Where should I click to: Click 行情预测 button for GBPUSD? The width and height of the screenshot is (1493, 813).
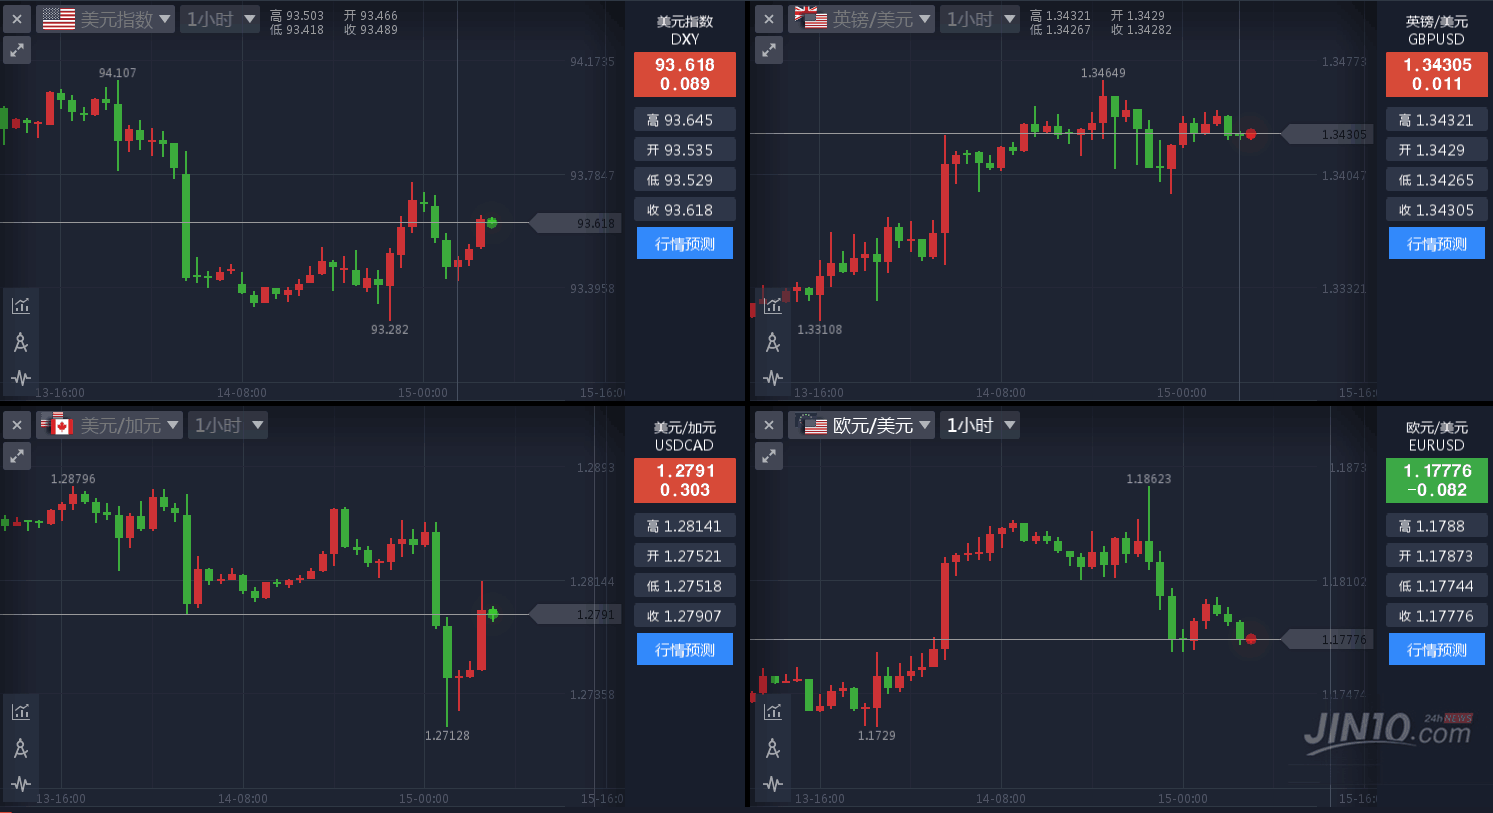(1437, 244)
